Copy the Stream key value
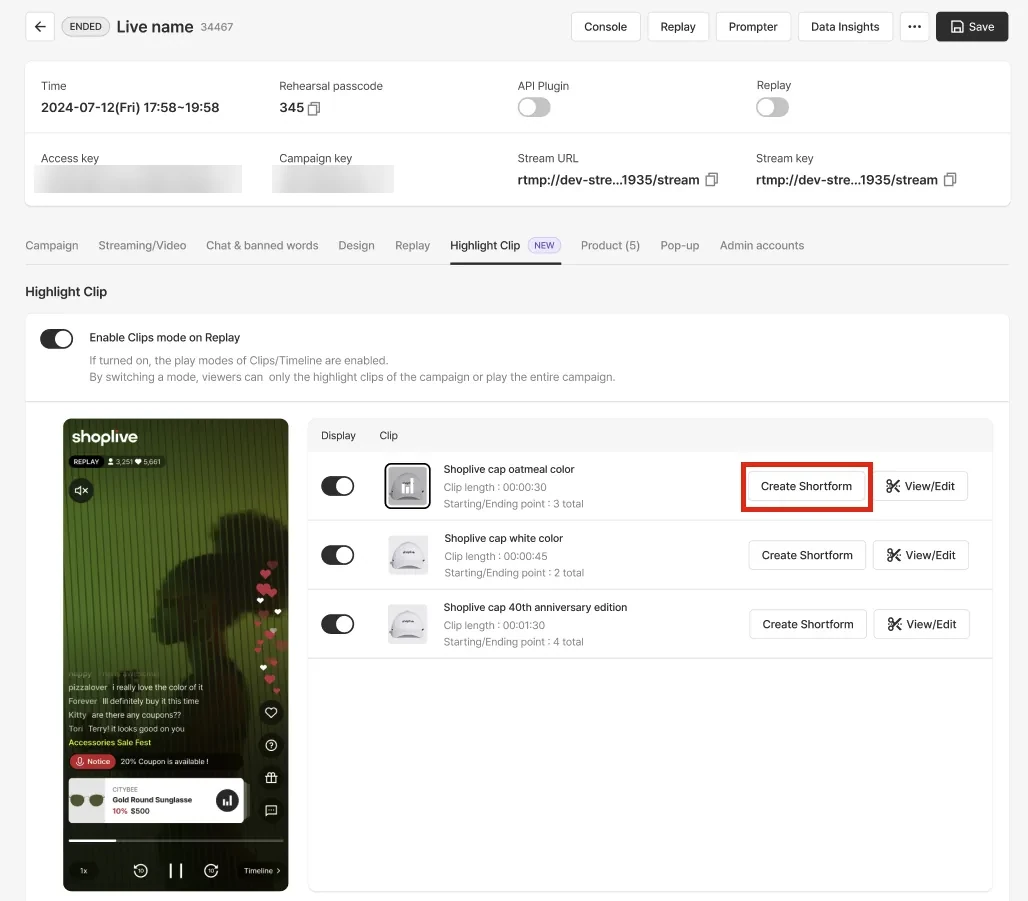The width and height of the screenshot is (1028, 901). point(950,180)
